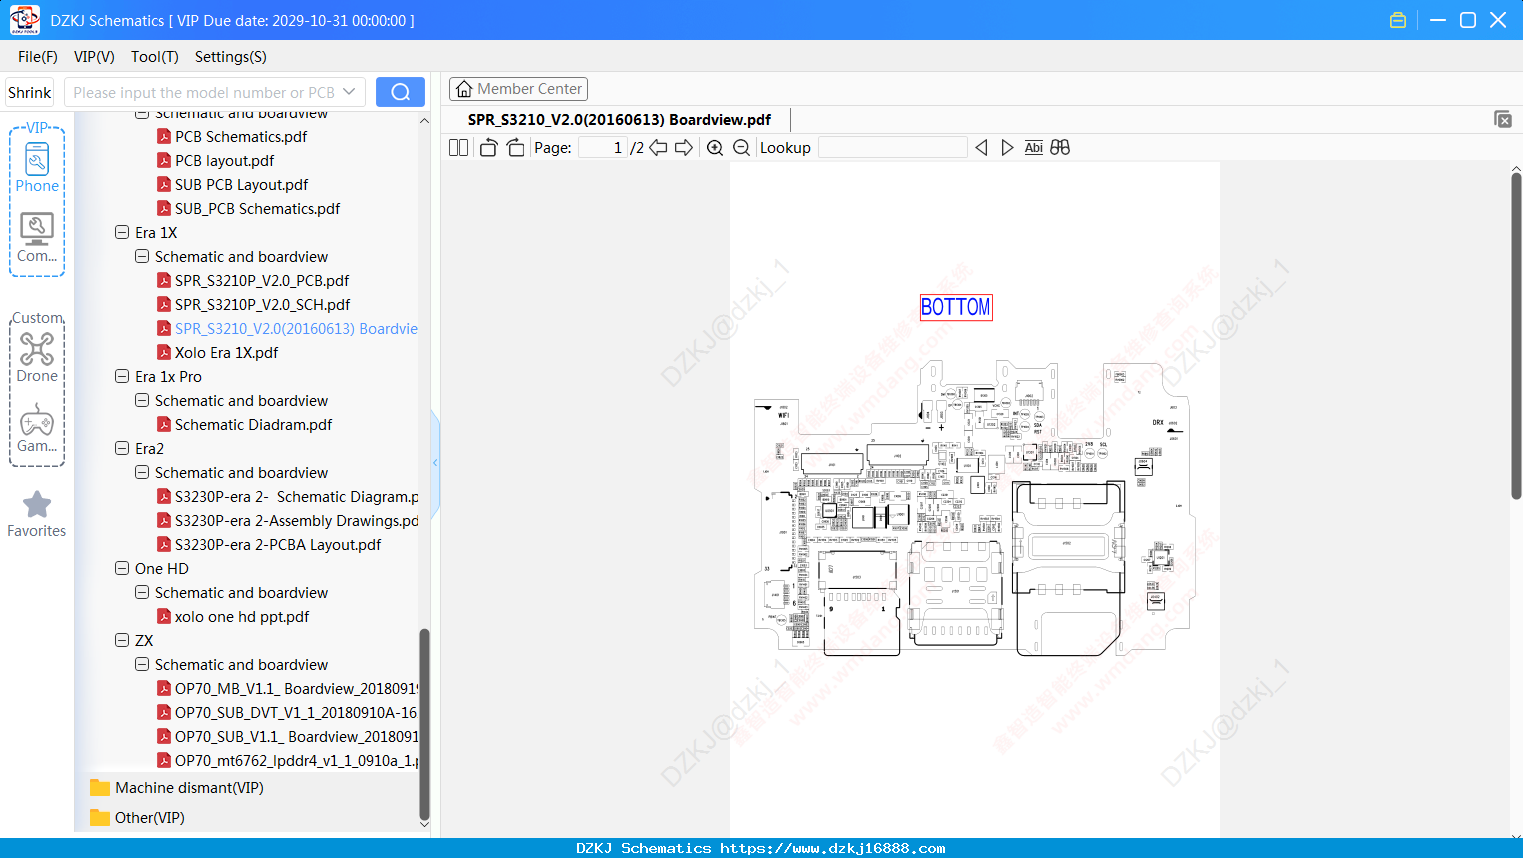The image size is (1523, 858).
Task: Collapse the Era 1X tree node
Action: (122, 232)
